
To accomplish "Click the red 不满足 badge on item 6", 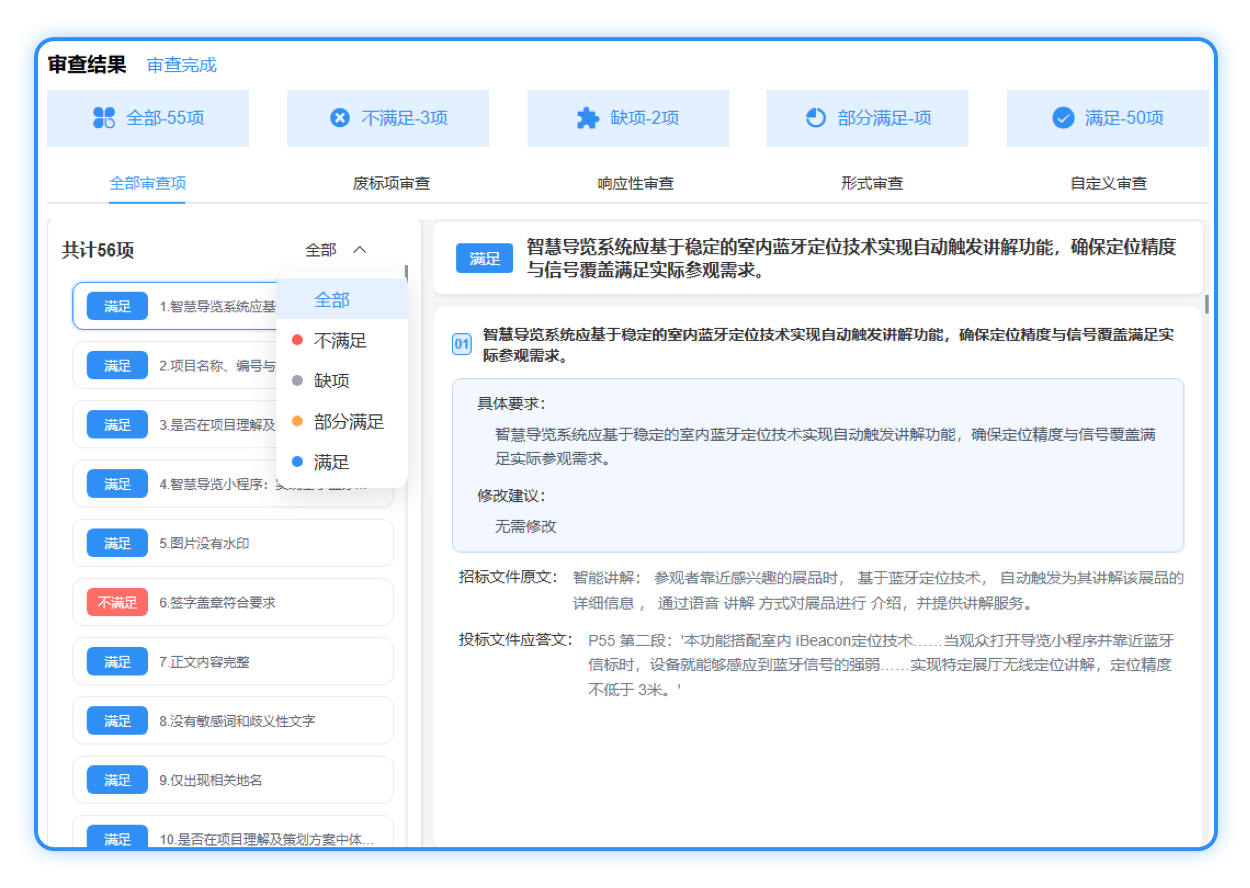I will point(117,603).
